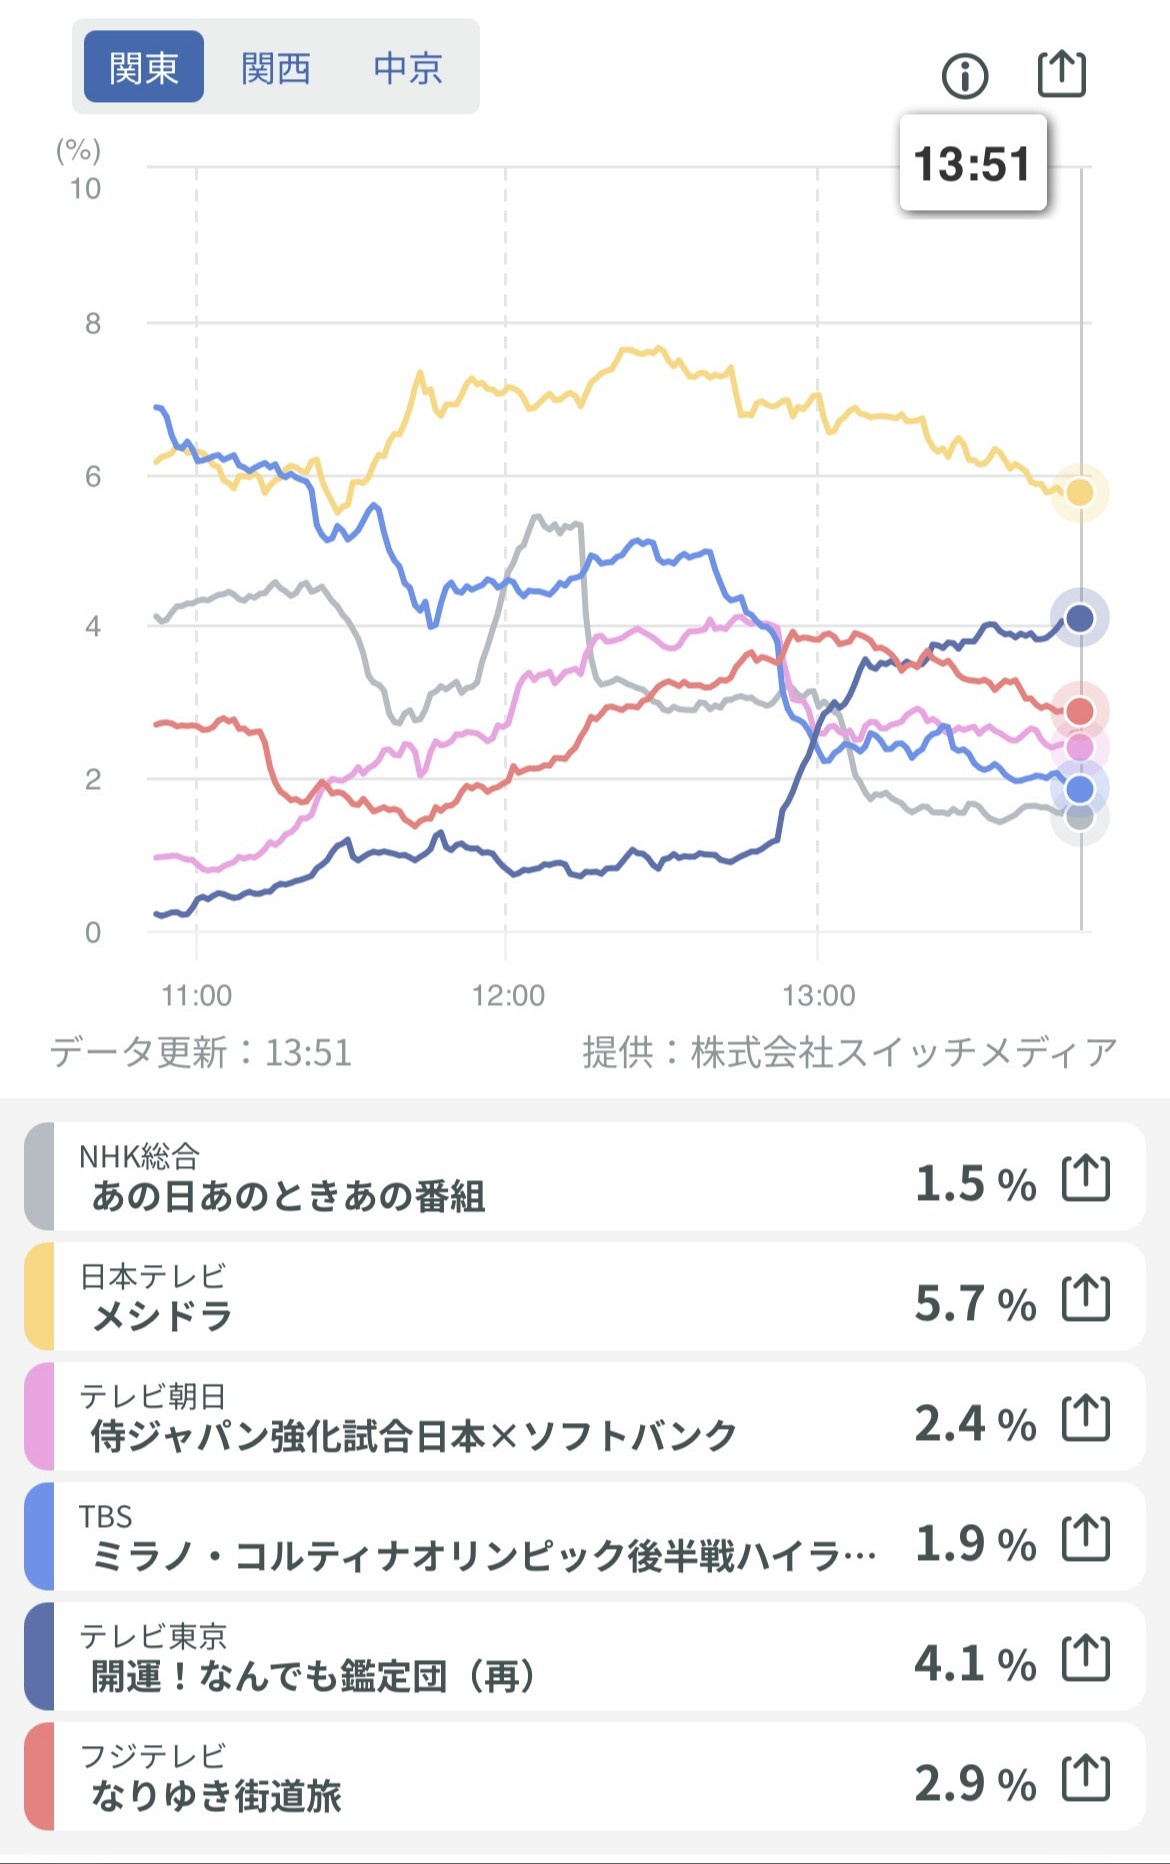The height and width of the screenshot is (1864, 1170).
Task: Share the テレビ朝日 program rating
Action: click(x=1086, y=1417)
